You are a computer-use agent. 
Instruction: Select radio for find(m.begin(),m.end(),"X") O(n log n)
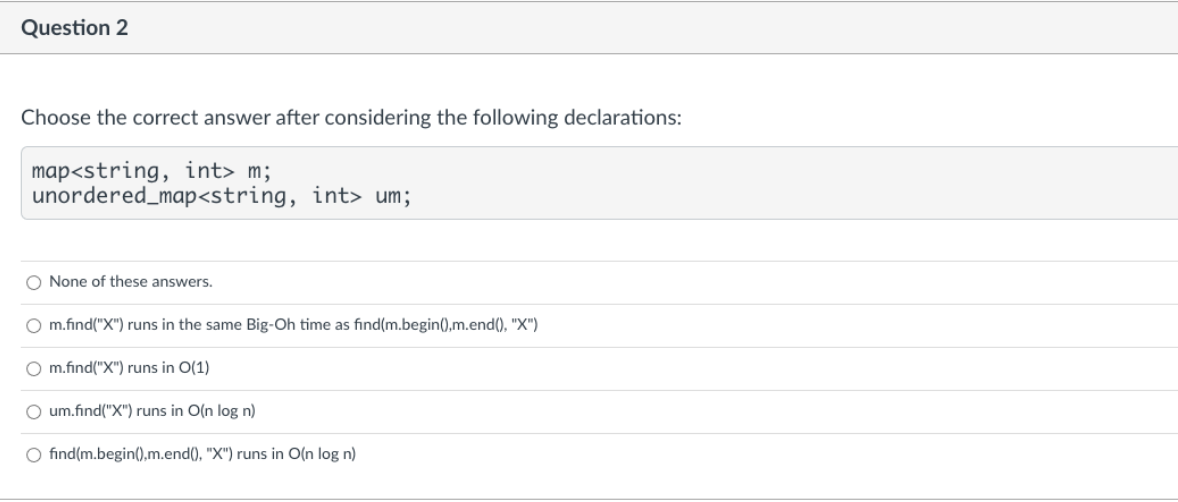coord(33,454)
